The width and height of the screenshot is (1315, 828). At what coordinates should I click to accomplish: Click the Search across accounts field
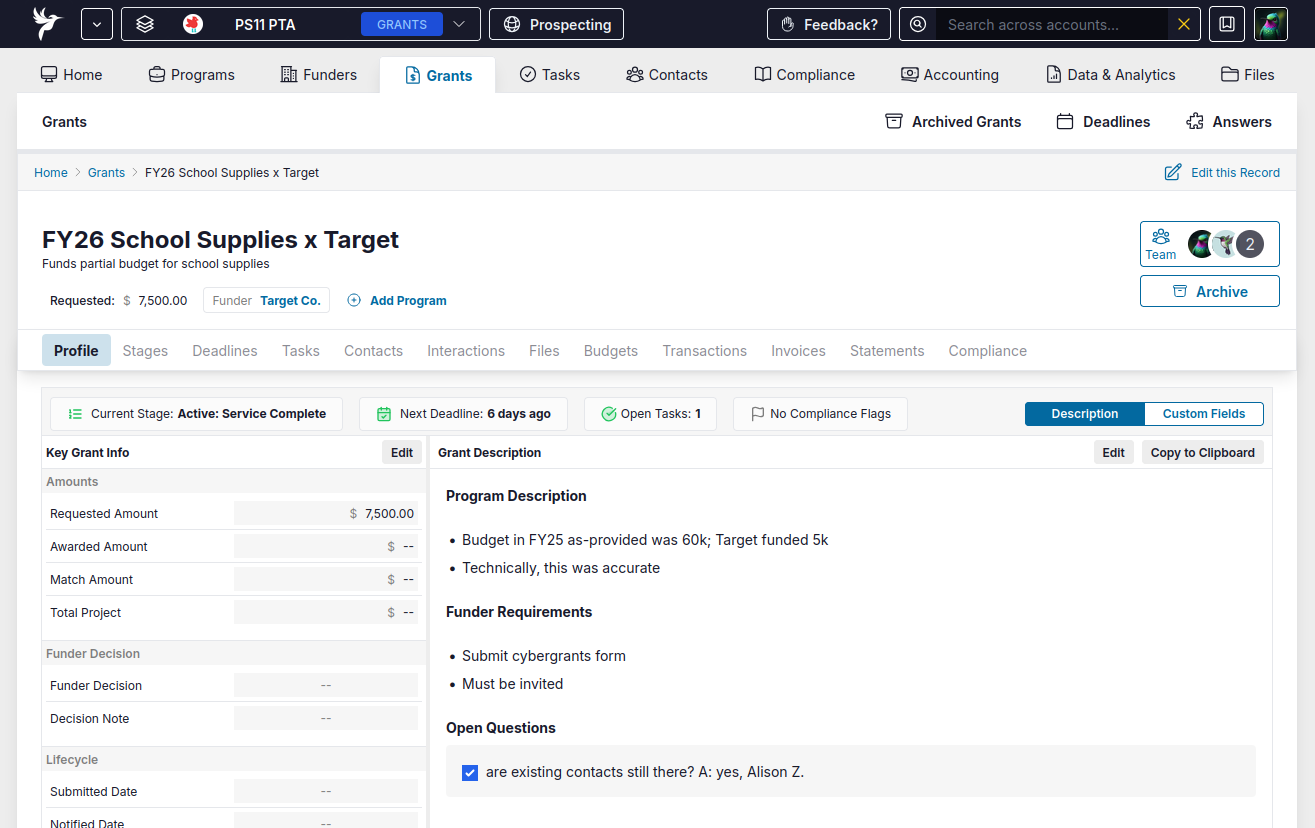click(1050, 24)
